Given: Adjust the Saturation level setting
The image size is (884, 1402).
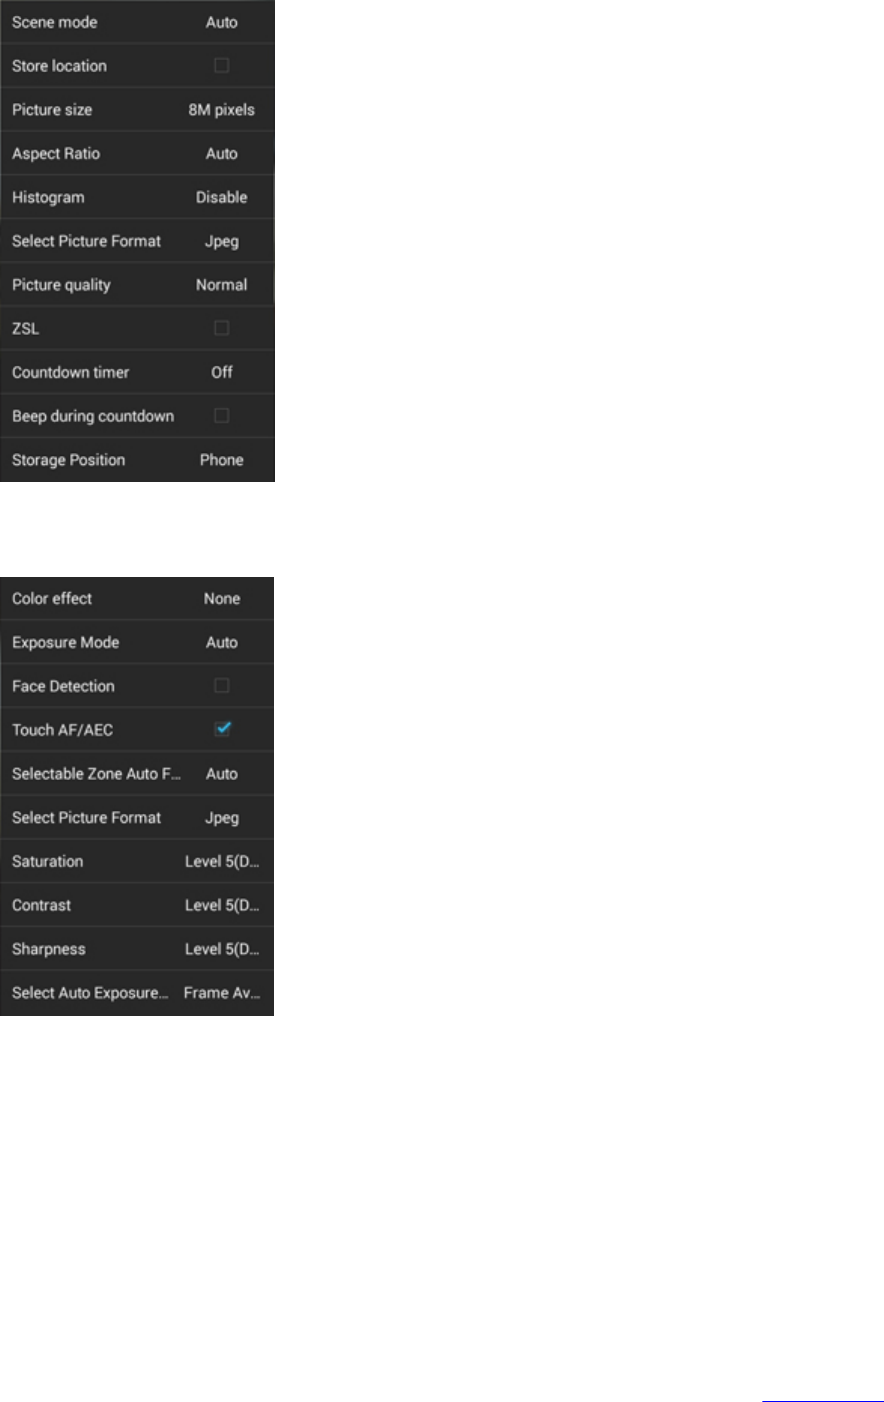Looking at the screenshot, I should point(137,861).
